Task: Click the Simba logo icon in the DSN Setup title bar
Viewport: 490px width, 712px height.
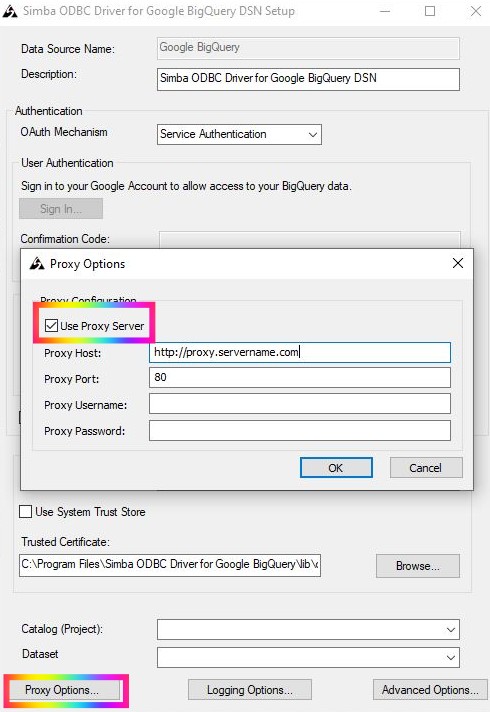Action: coord(10,11)
